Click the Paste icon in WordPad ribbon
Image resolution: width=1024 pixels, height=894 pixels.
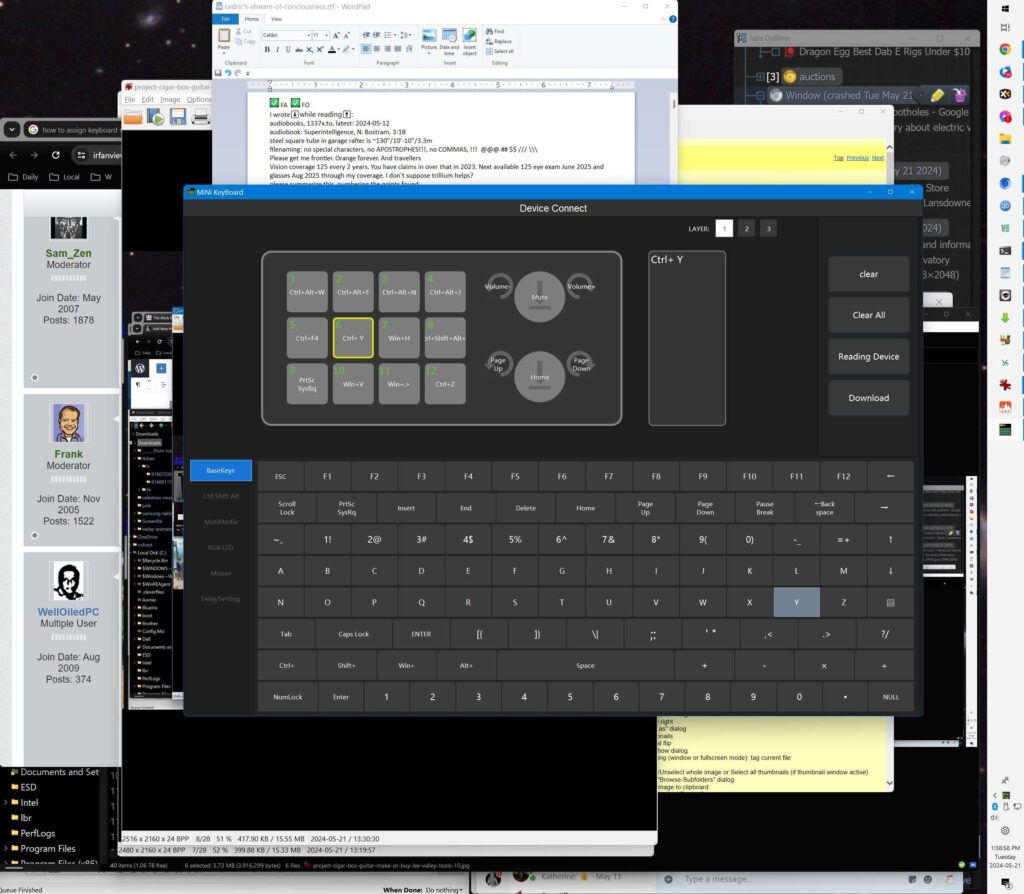[x=224, y=38]
